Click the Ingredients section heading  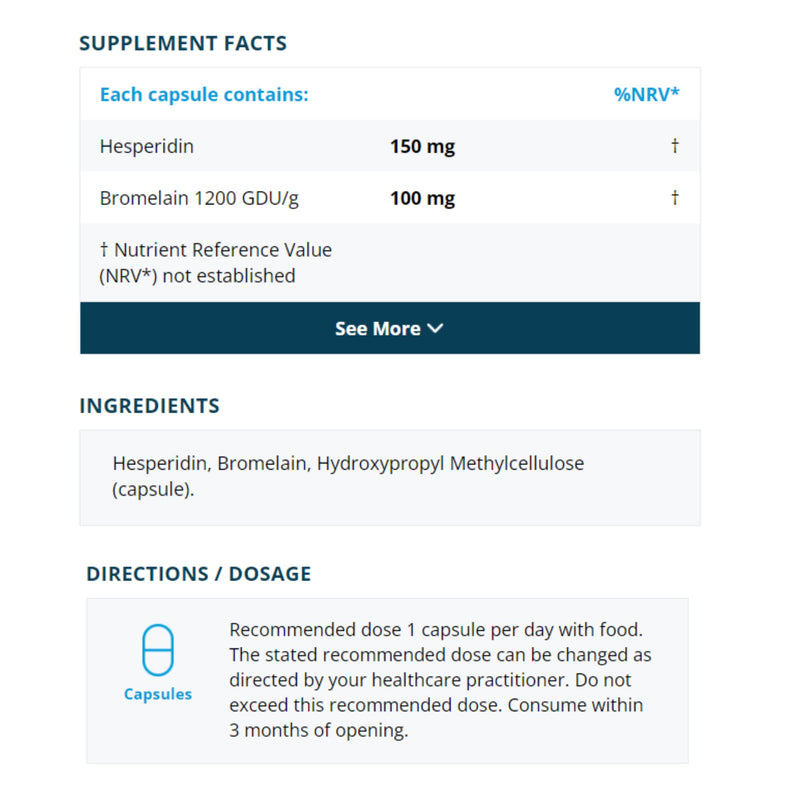coord(149,406)
